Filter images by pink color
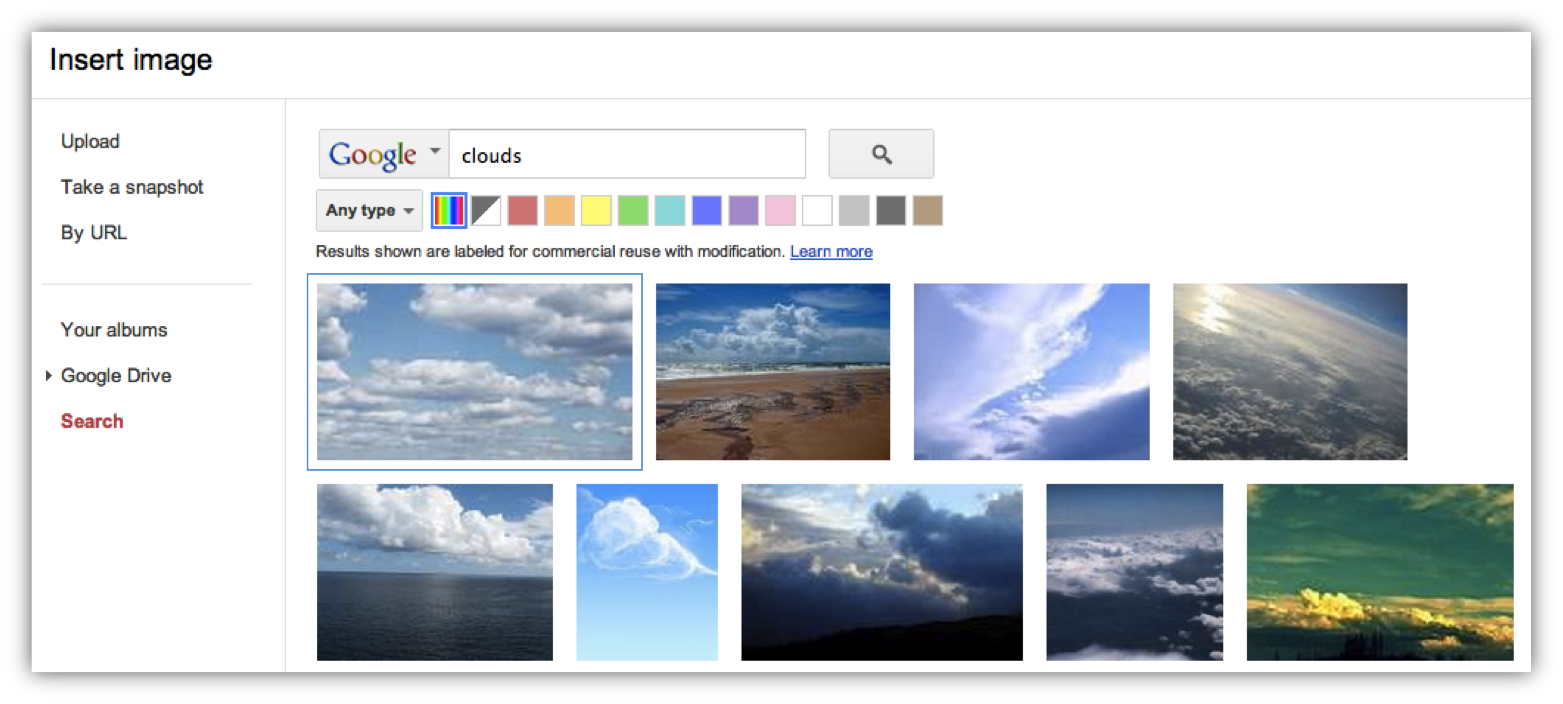This screenshot has height=704, width=1563. [780, 210]
